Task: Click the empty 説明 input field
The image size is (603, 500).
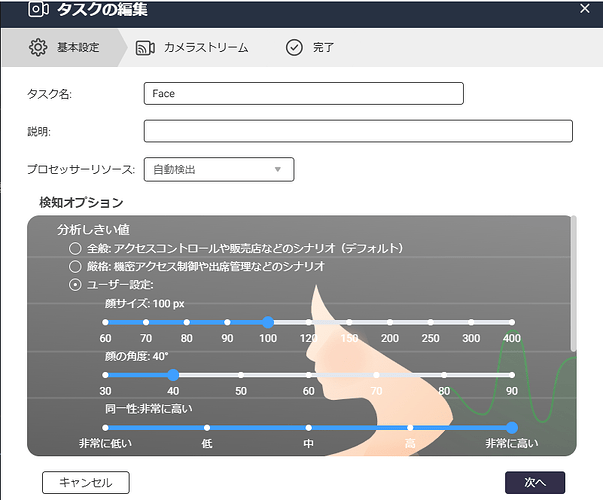Action: coord(358,131)
